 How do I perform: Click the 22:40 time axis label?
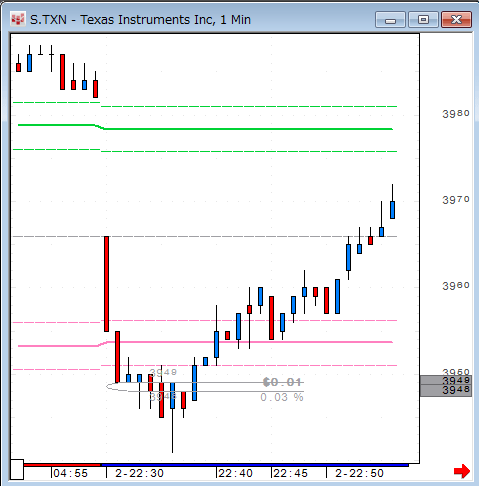(x=235, y=473)
